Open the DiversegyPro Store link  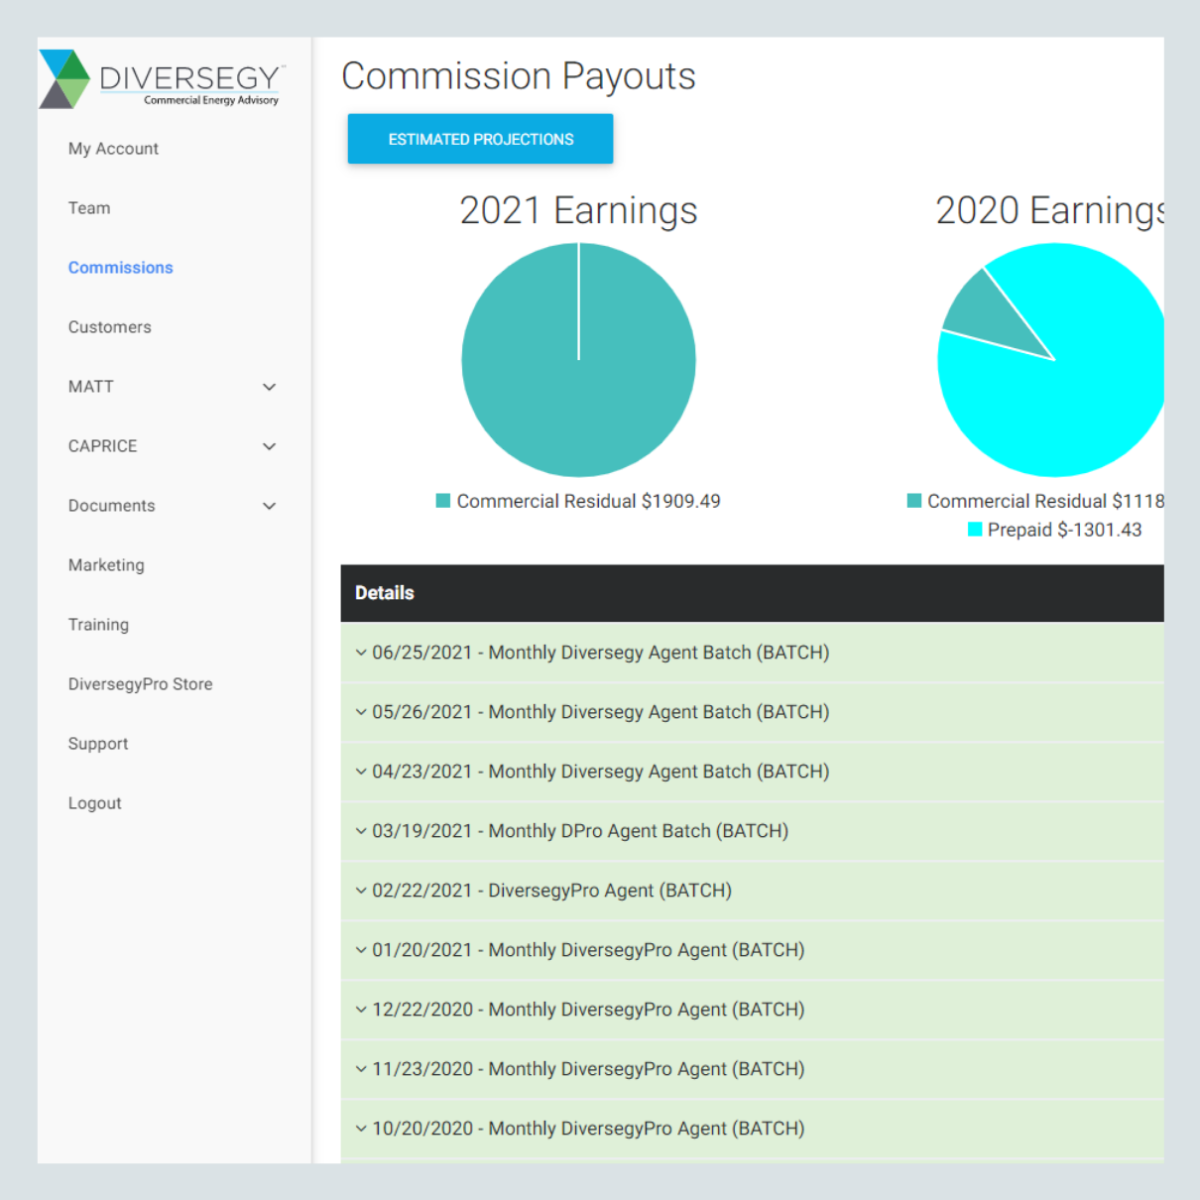point(140,684)
